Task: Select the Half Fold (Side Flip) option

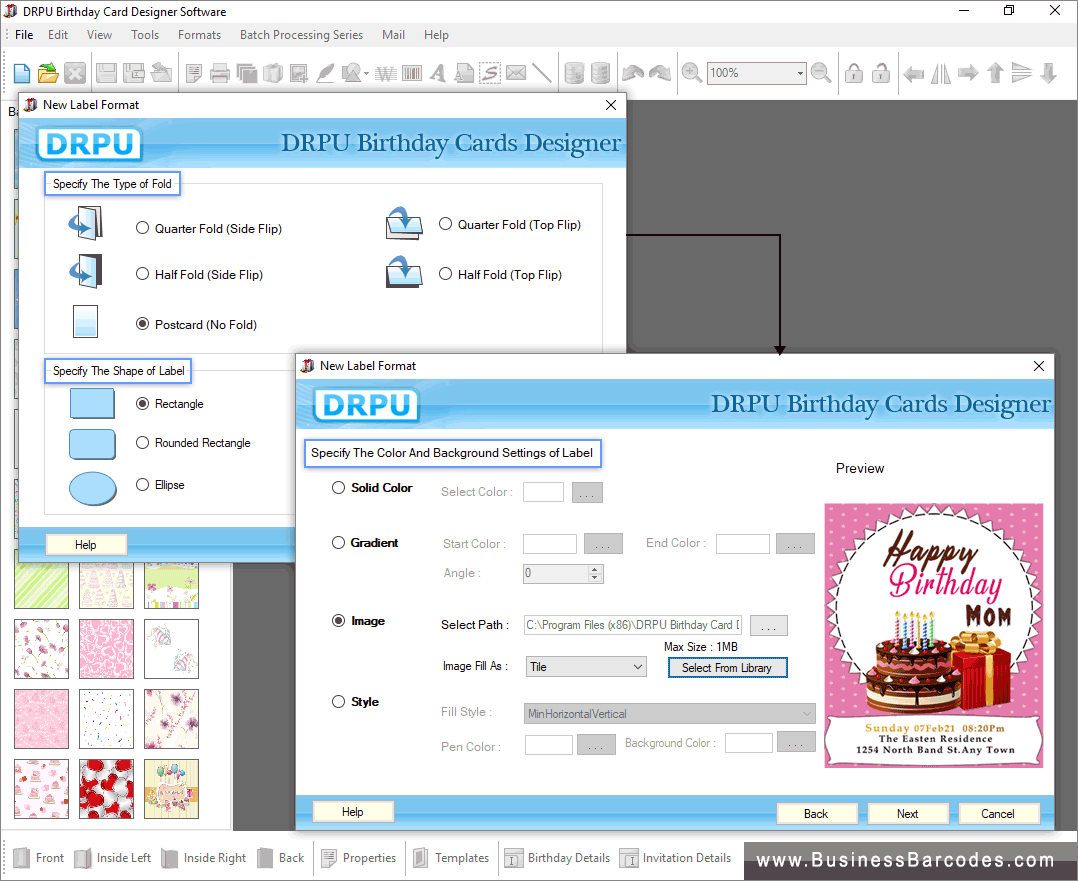Action: pyautogui.click(x=142, y=274)
